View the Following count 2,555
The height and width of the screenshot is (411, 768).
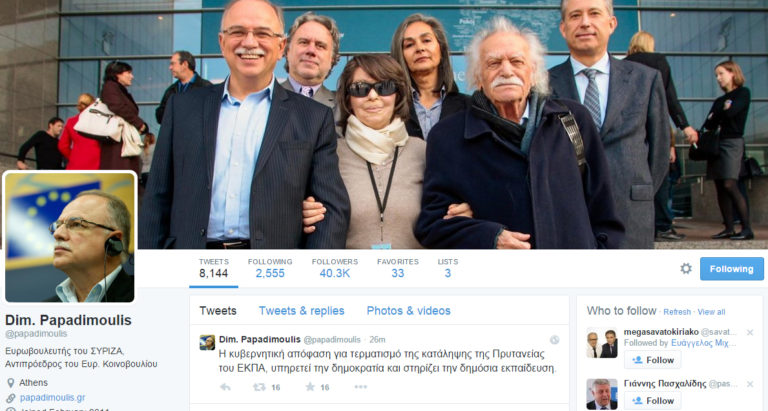(x=270, y=268)
